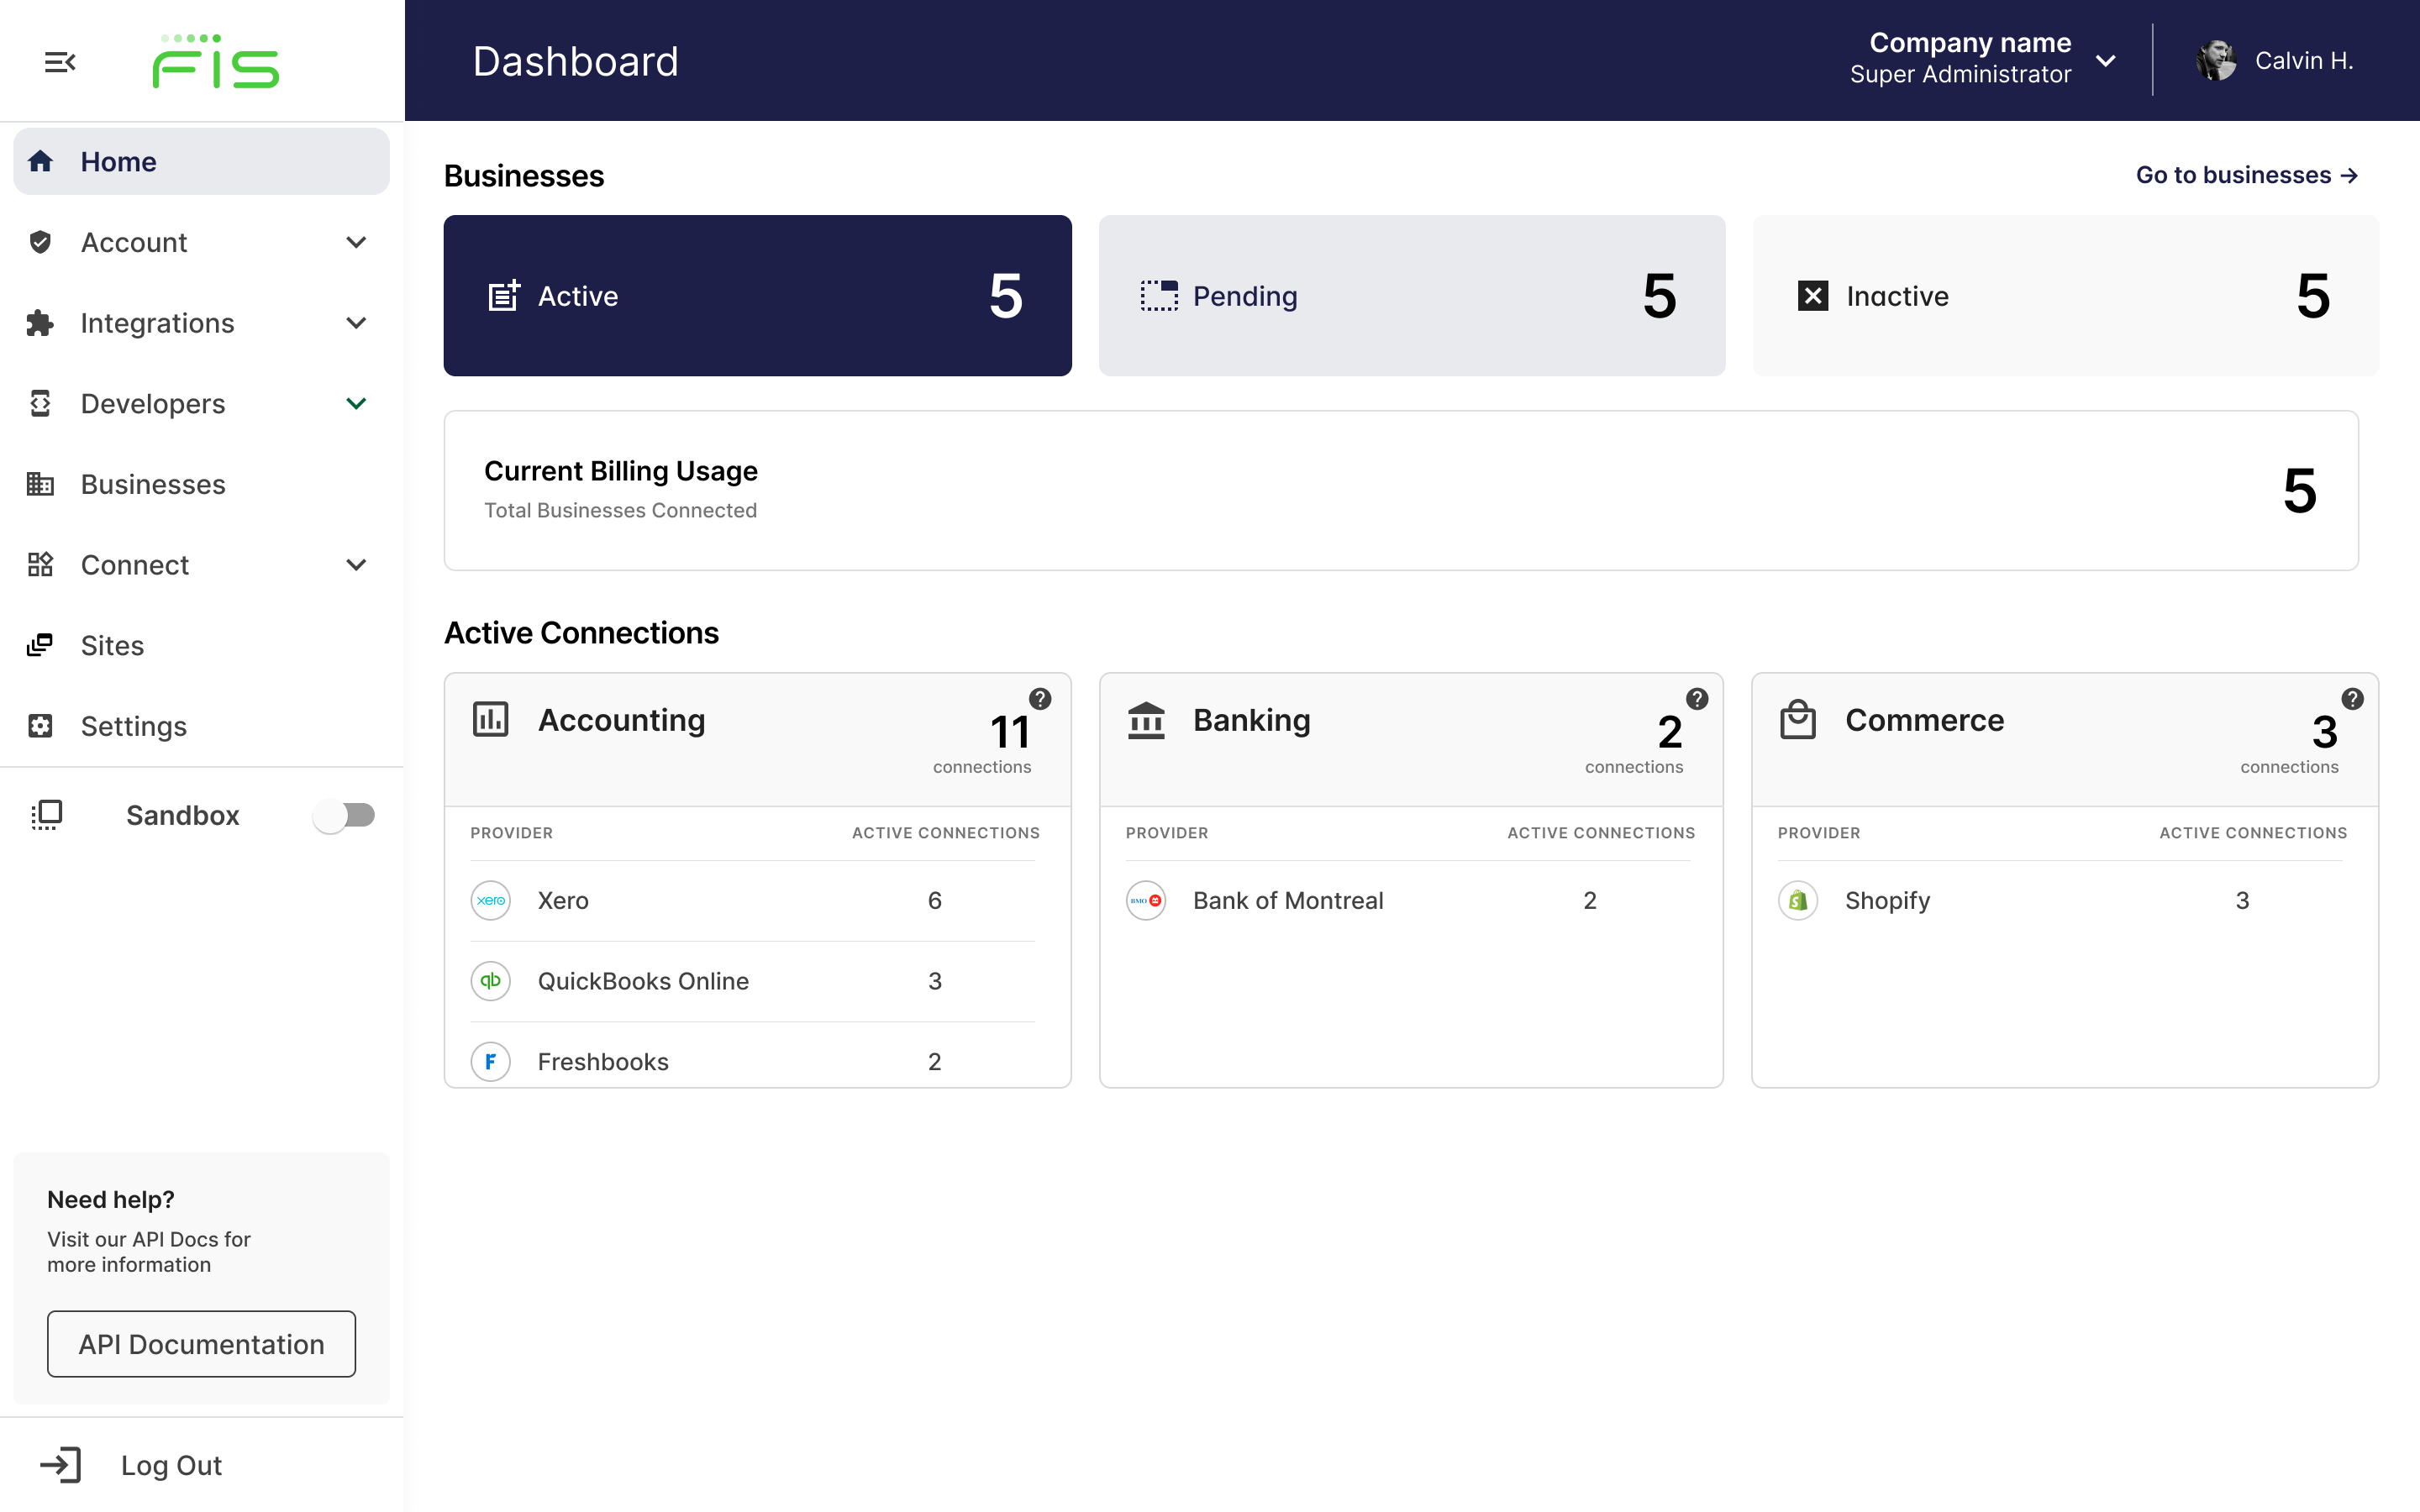The height and width of the screenshot is (1512, 2420).
Task: Click the Bank of Montreal logo
Action: click(1146, 900)
